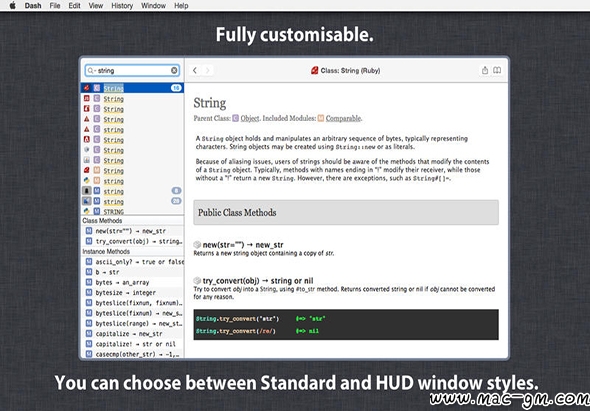Select capitalize! → str or nil method
This screenshot has height=411, width=590.
[x=132, y=344]
